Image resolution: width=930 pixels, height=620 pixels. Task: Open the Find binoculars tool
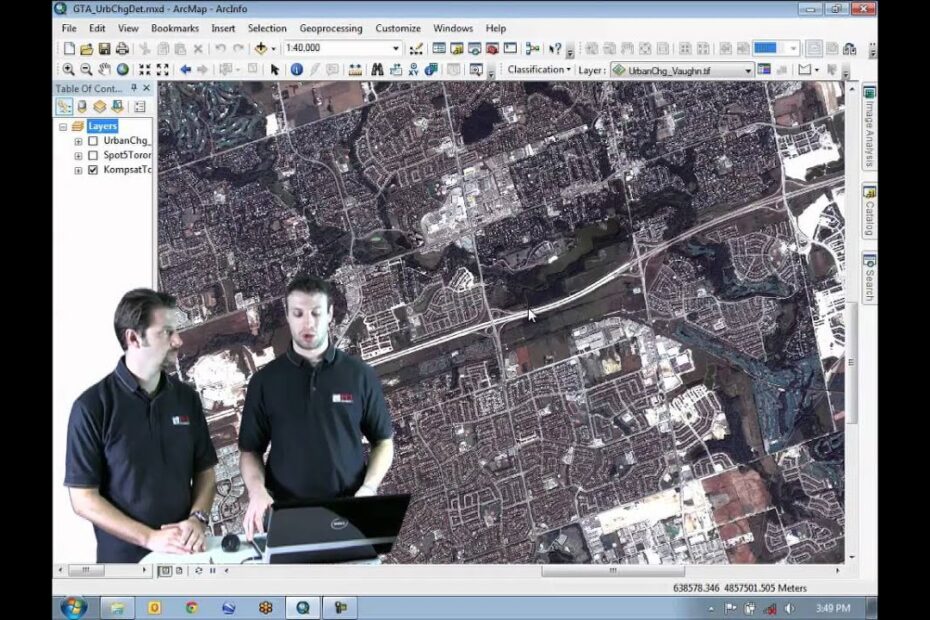[x=377, y=70]
